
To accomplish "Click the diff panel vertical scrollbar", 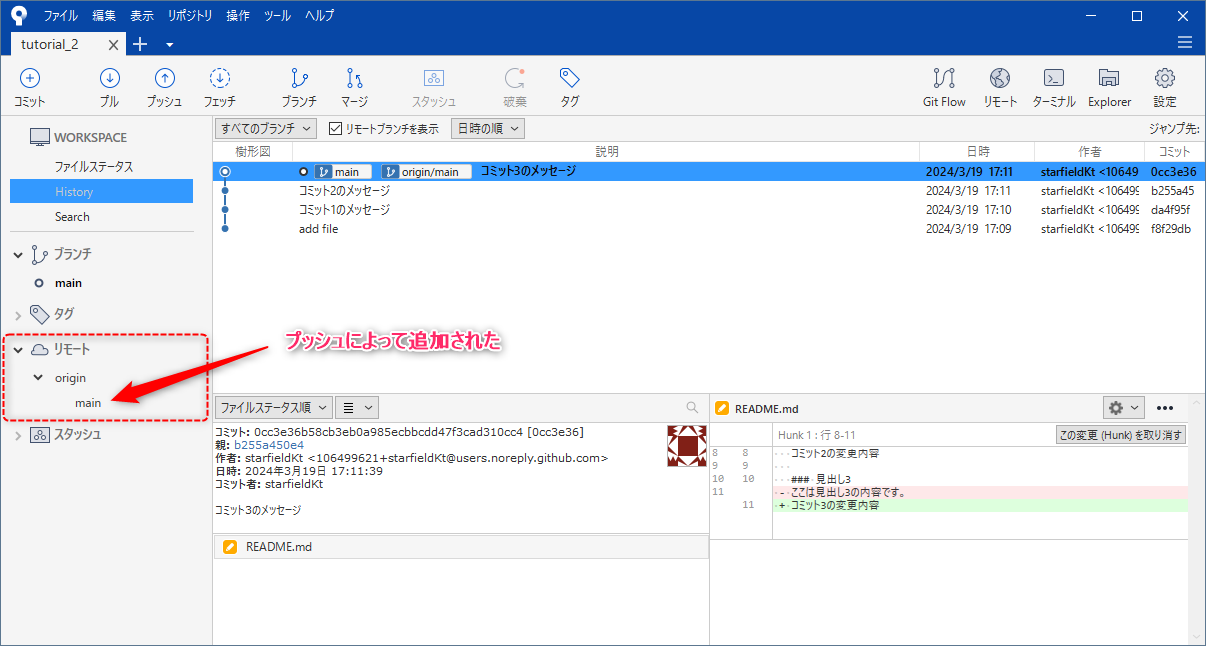I will (1198, 518).
